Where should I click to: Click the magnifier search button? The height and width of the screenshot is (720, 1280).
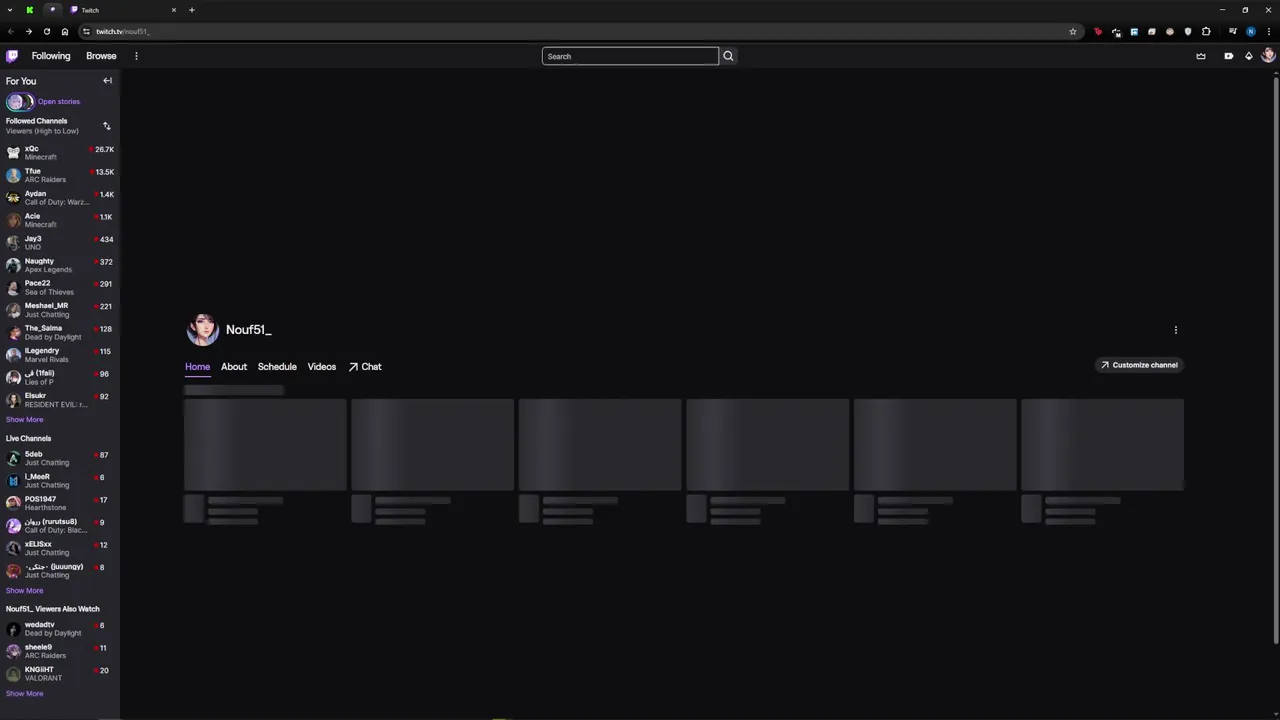pyautogui.click(x=728, y=56)
